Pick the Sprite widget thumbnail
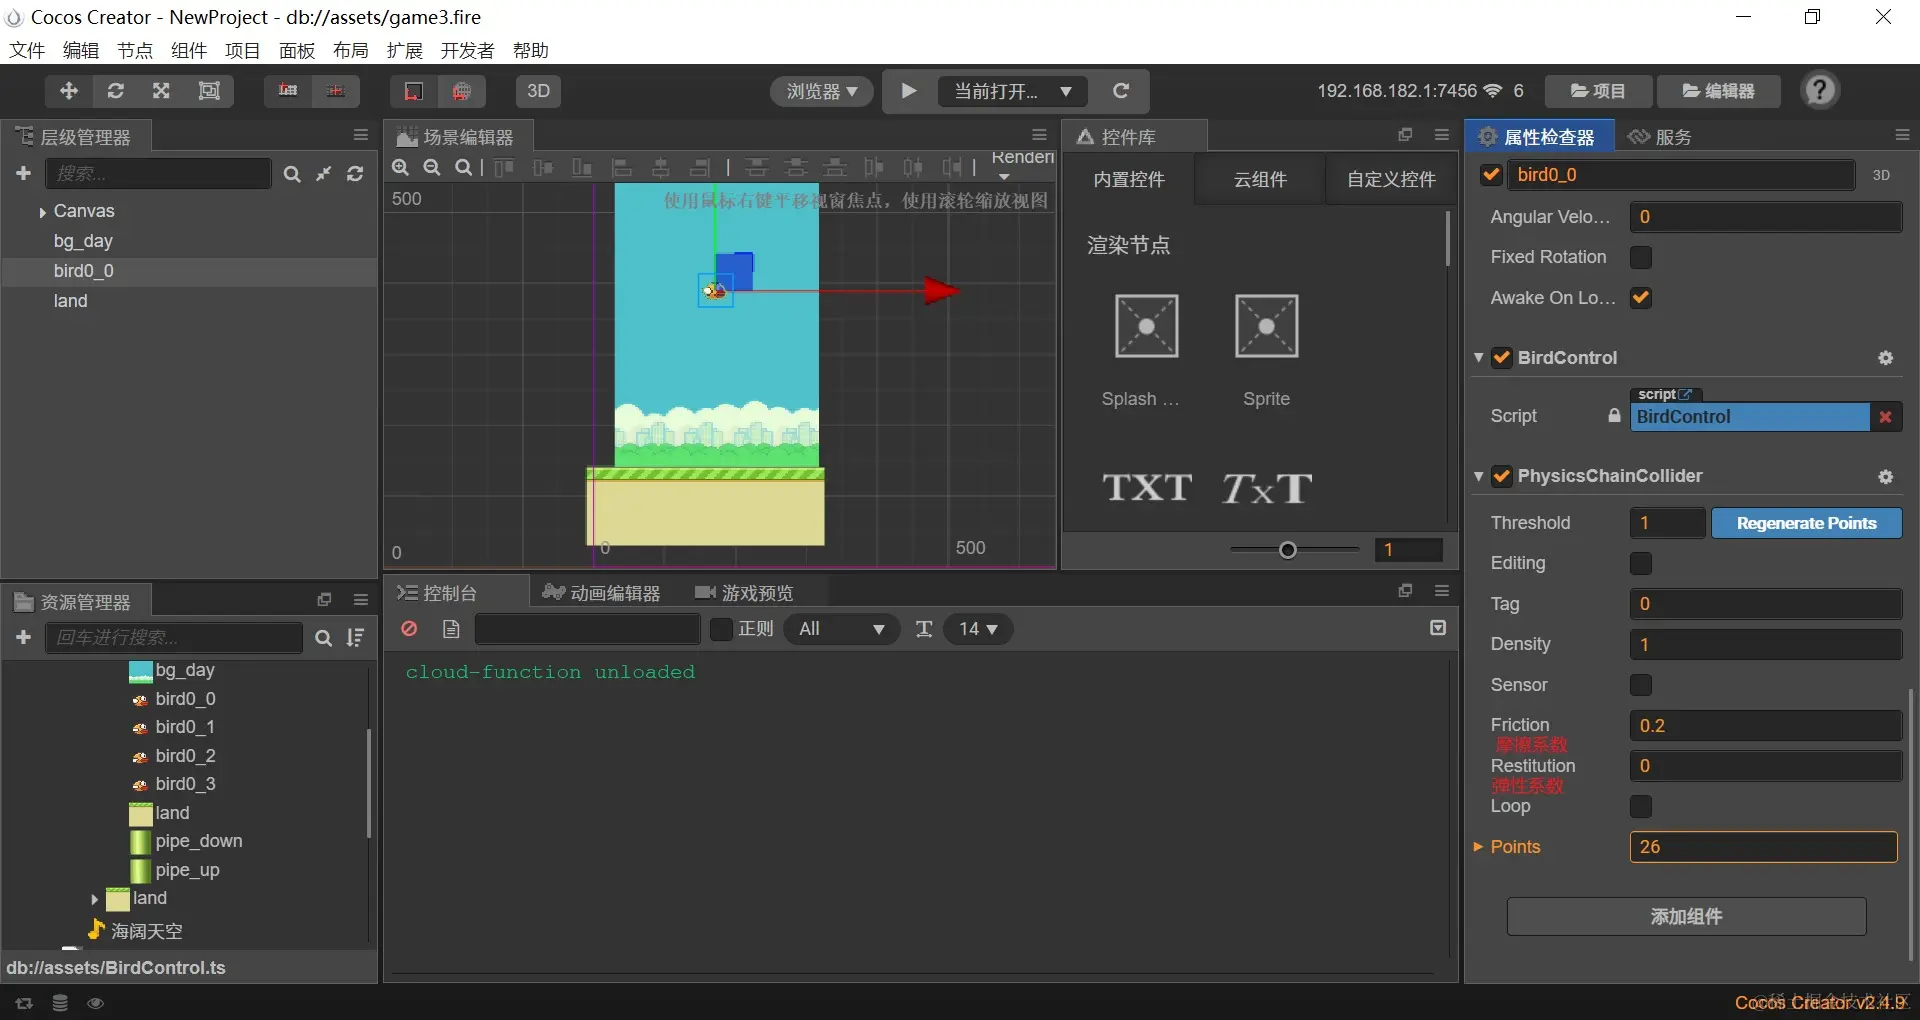This screenshot has height=1020, width=1920. point(1266,326)
